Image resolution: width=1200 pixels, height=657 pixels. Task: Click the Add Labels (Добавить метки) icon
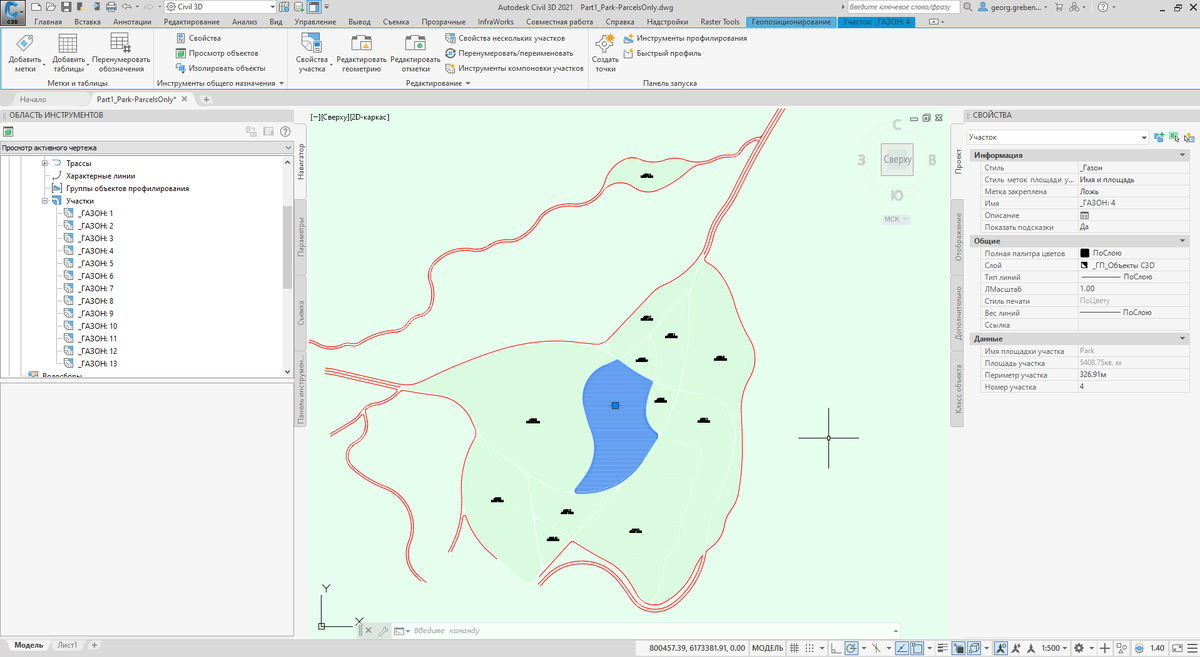[x=25, y=44]
